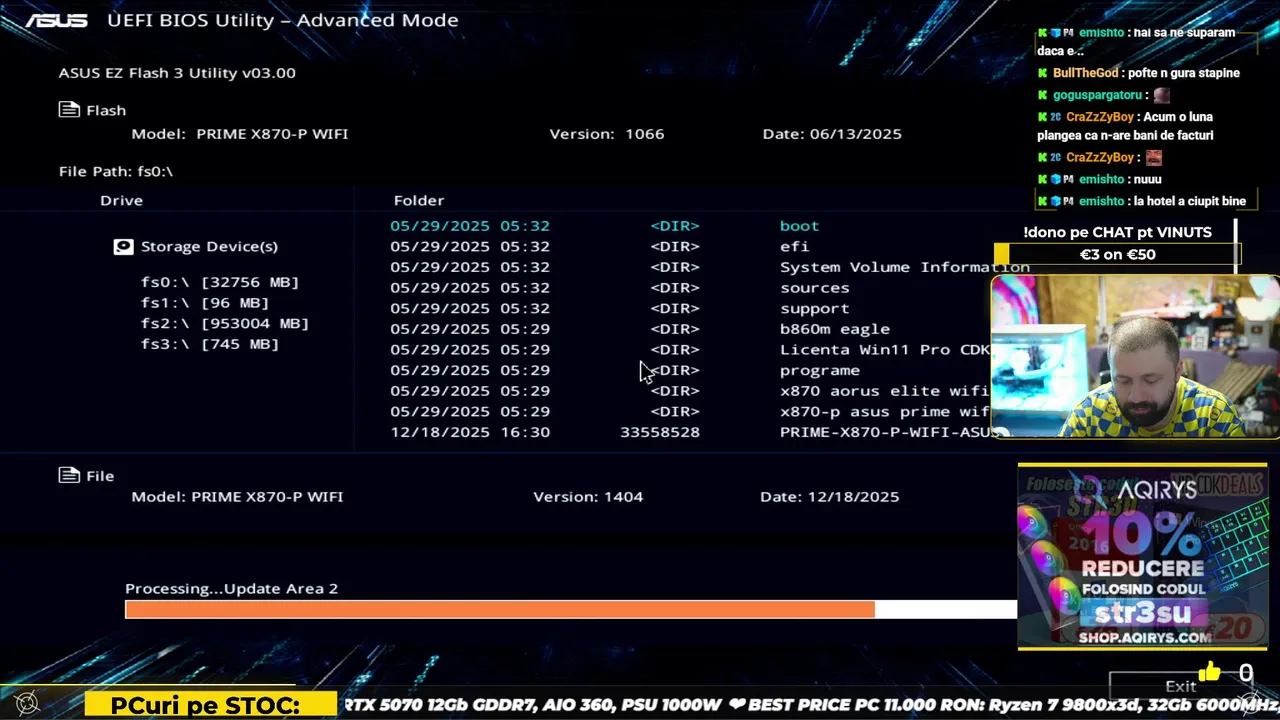Select drive fs3:\ [745 MB]
This screenshot has height=720, width=1280.
click(210, 344)
